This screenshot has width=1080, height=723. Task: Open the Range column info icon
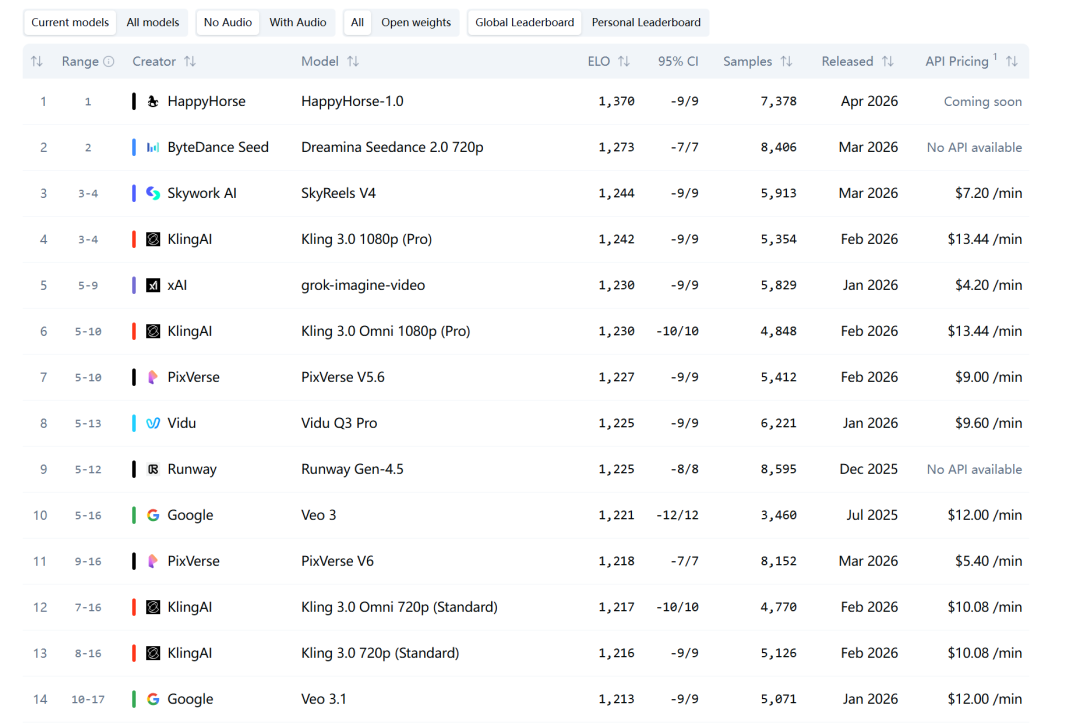coord(109,61)
